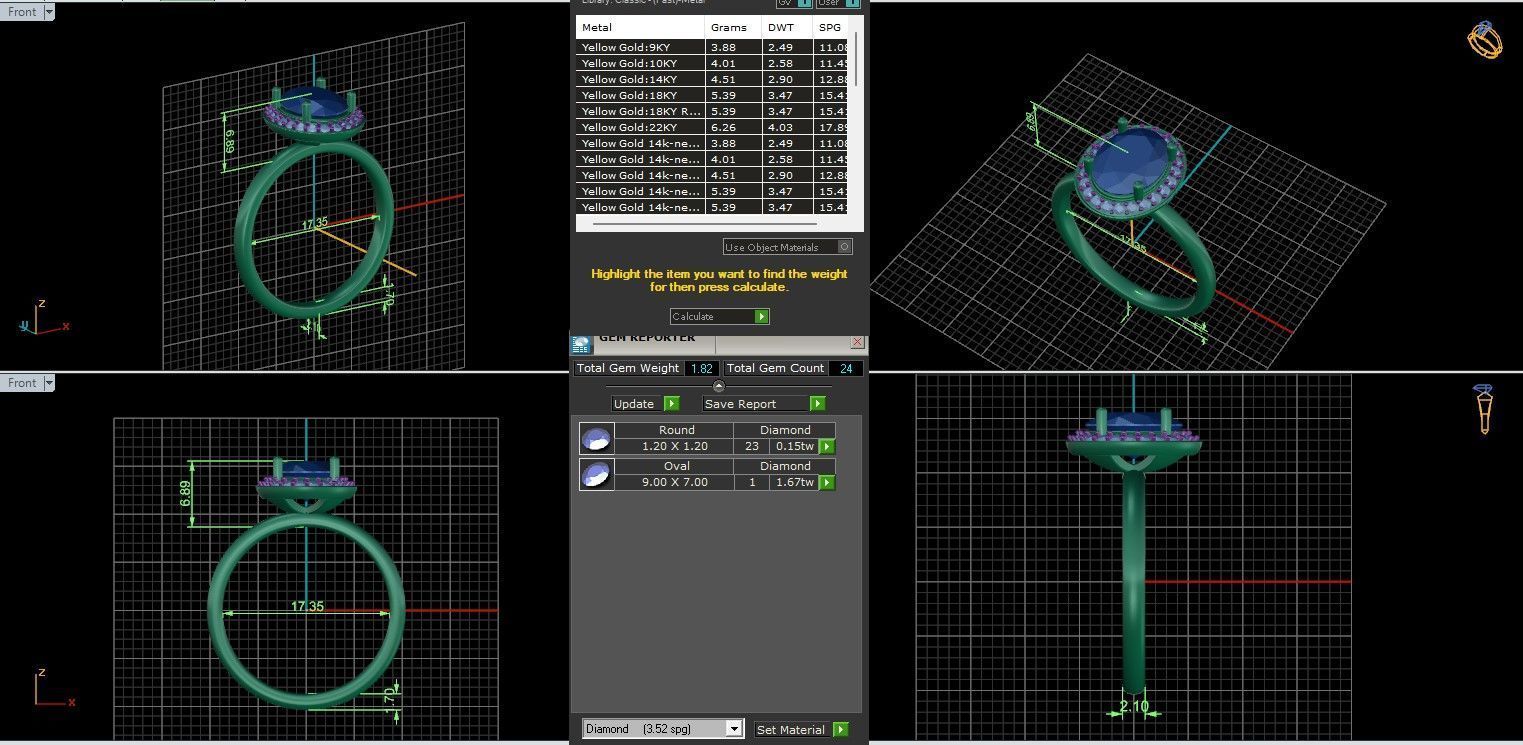Screen dimensions: 1523x745
Task: Close the Gem Reporter panel
Action: (x=857, y=342)
